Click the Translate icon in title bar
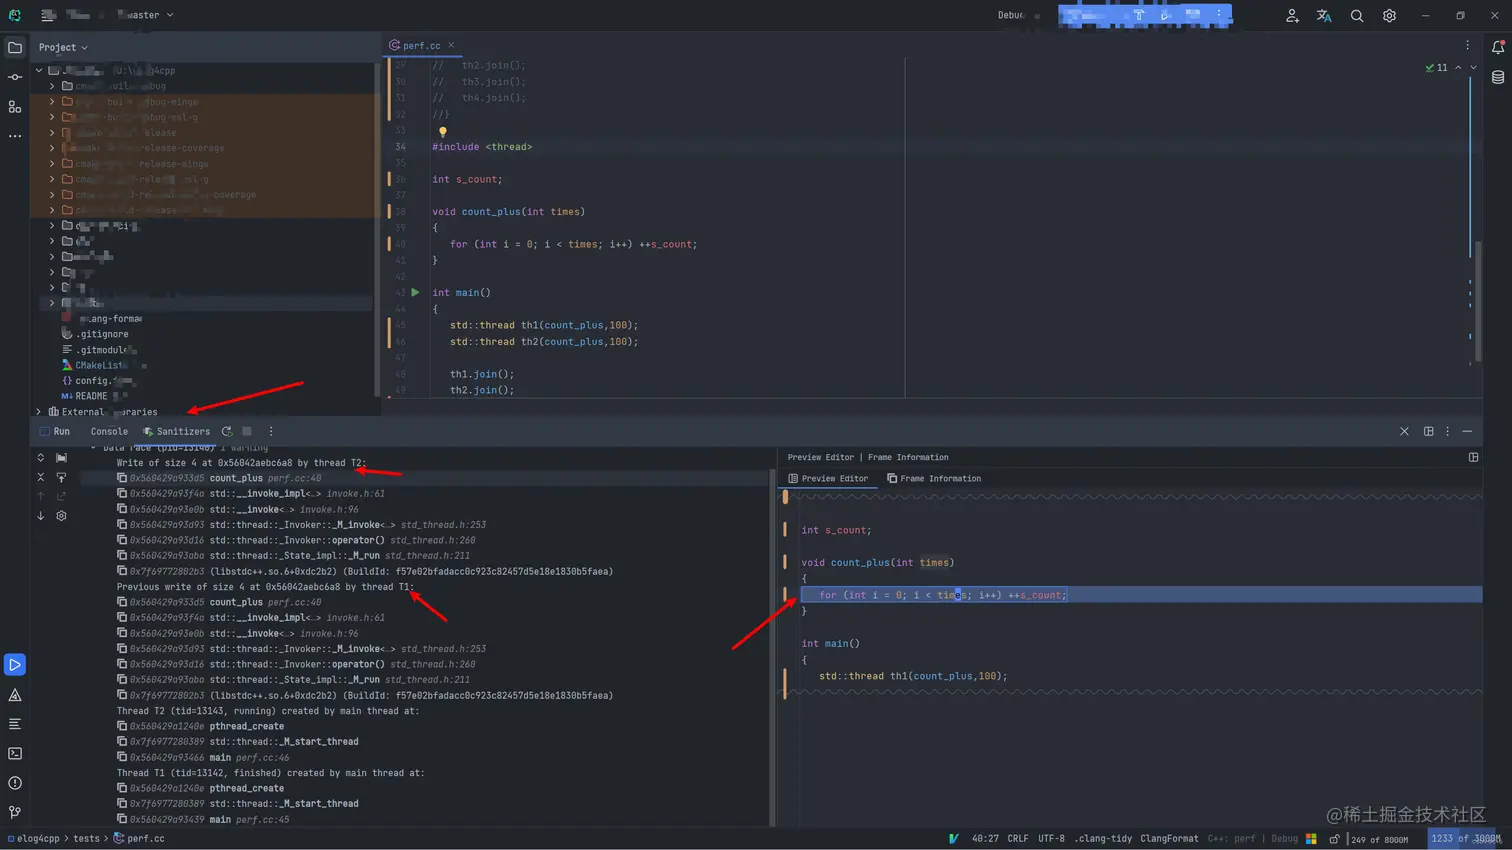This screenshot has width=1512, height=850. point(1324,16)
